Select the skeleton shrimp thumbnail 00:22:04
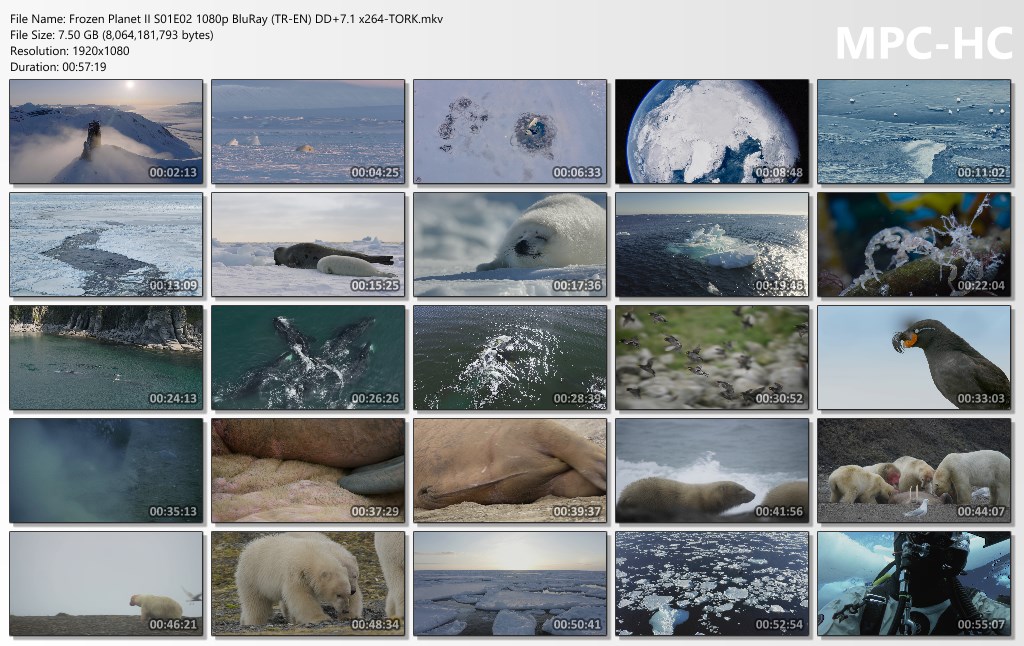Viewport: 1024px width, 646px height. pos(914,244)
